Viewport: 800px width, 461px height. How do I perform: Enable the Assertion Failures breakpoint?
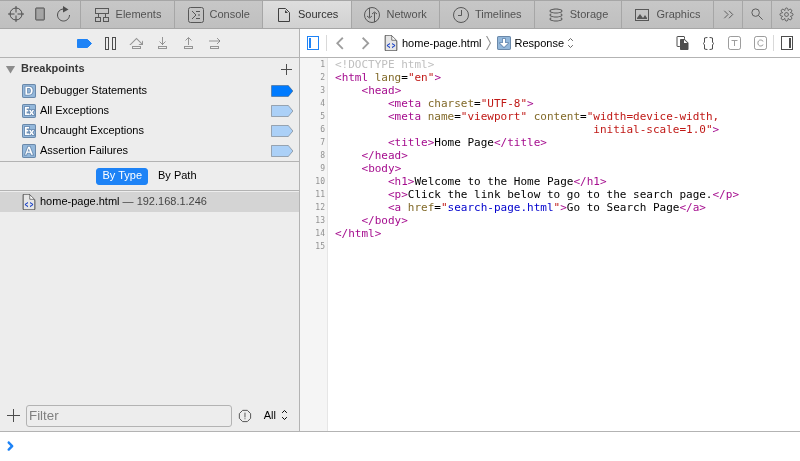click(281, 151)
